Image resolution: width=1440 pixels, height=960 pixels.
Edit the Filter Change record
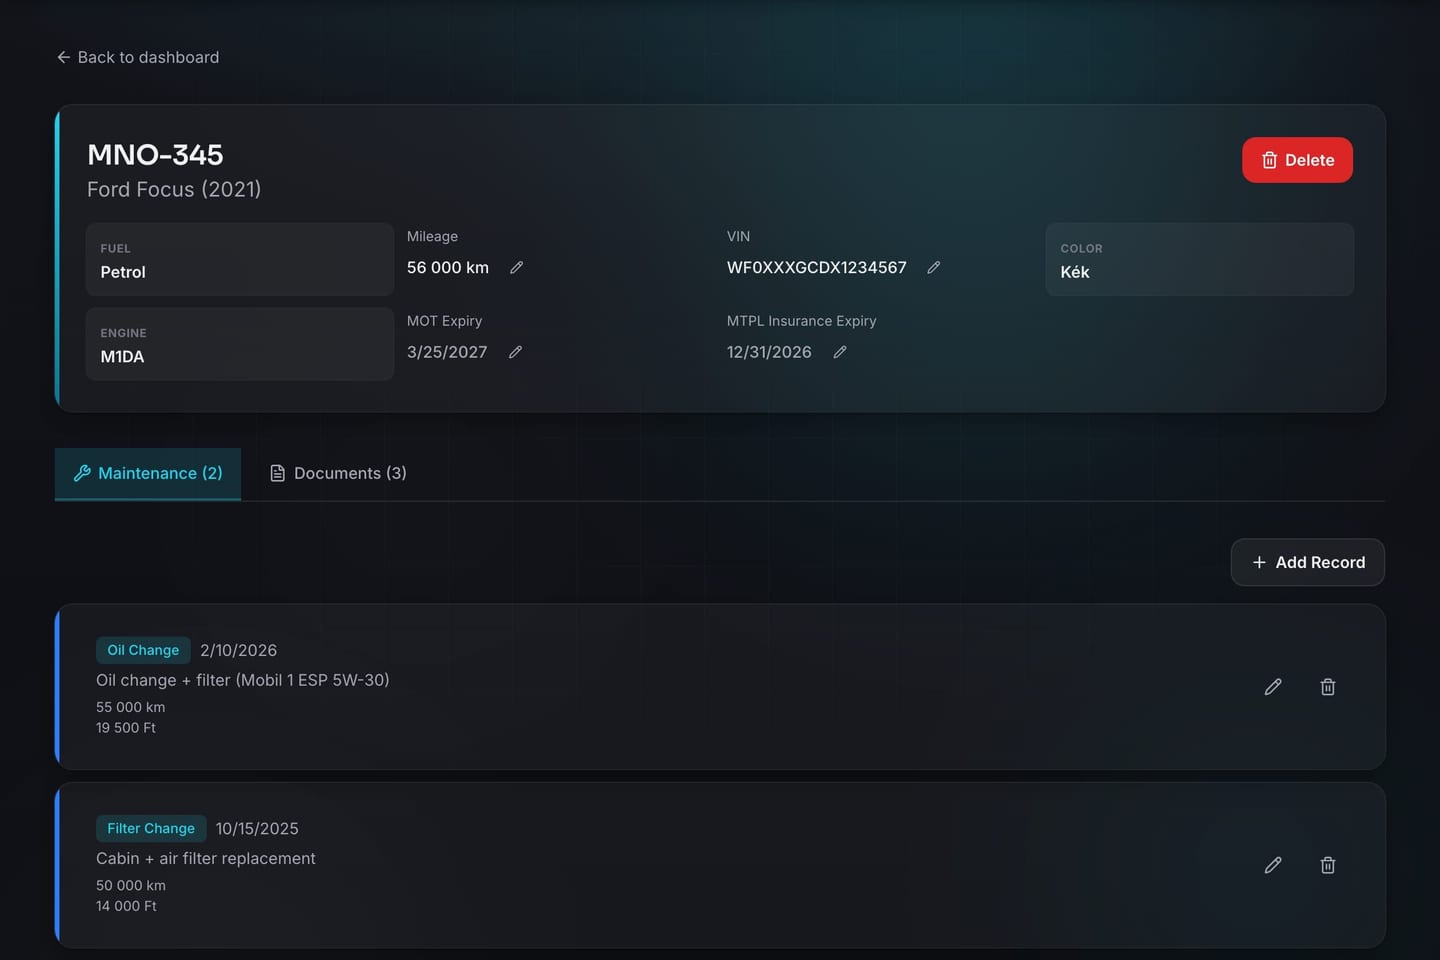[1273, 865]
